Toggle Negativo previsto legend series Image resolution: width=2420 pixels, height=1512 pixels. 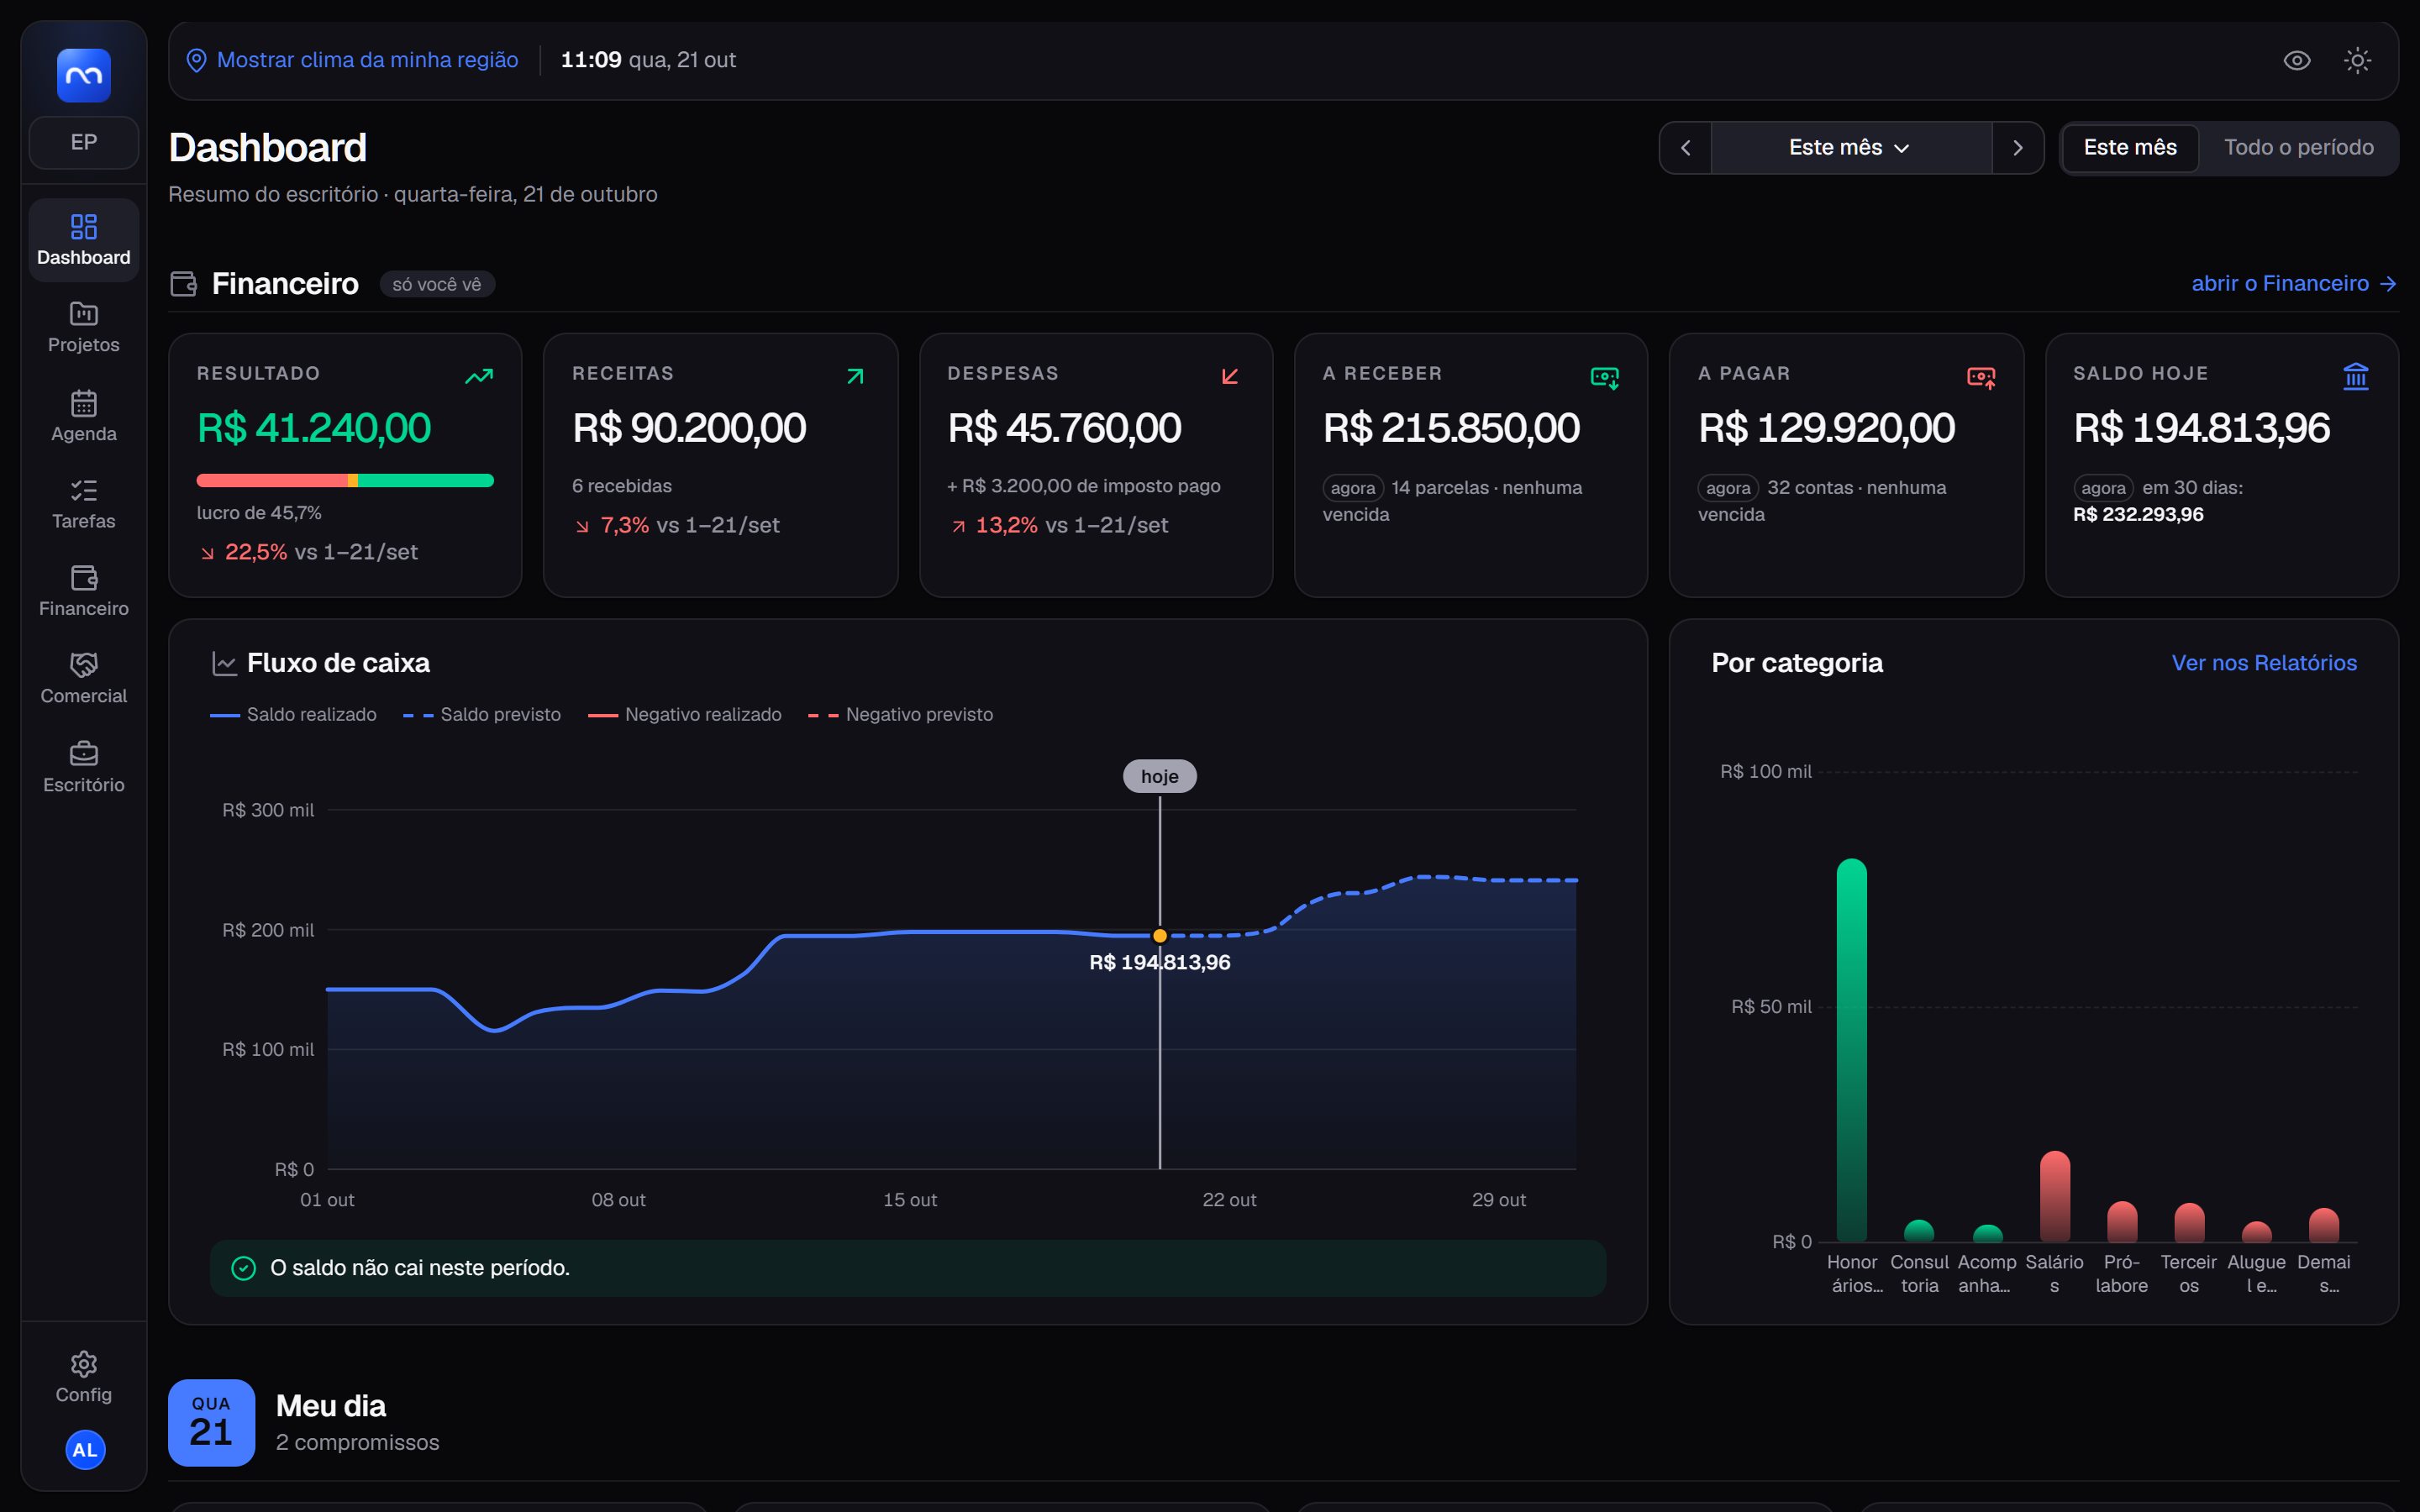point(900,715)
